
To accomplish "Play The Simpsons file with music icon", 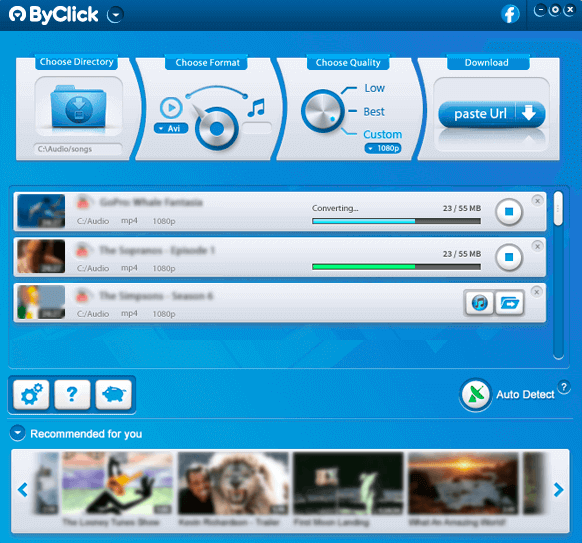I will [479, 303].
